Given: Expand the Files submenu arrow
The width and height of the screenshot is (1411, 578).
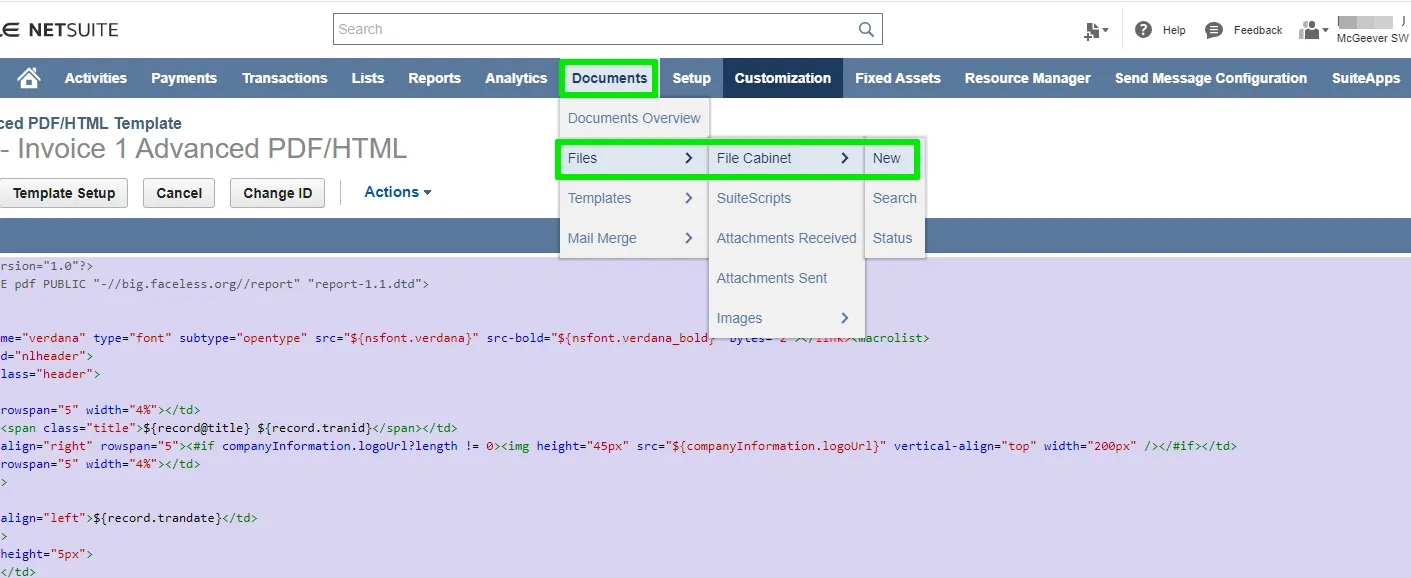Looking at the screenshot, I should click(688, 158).
